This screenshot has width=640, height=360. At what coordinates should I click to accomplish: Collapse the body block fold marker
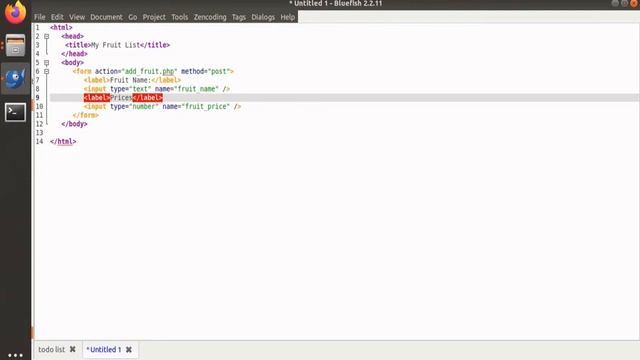click(47, 63)
